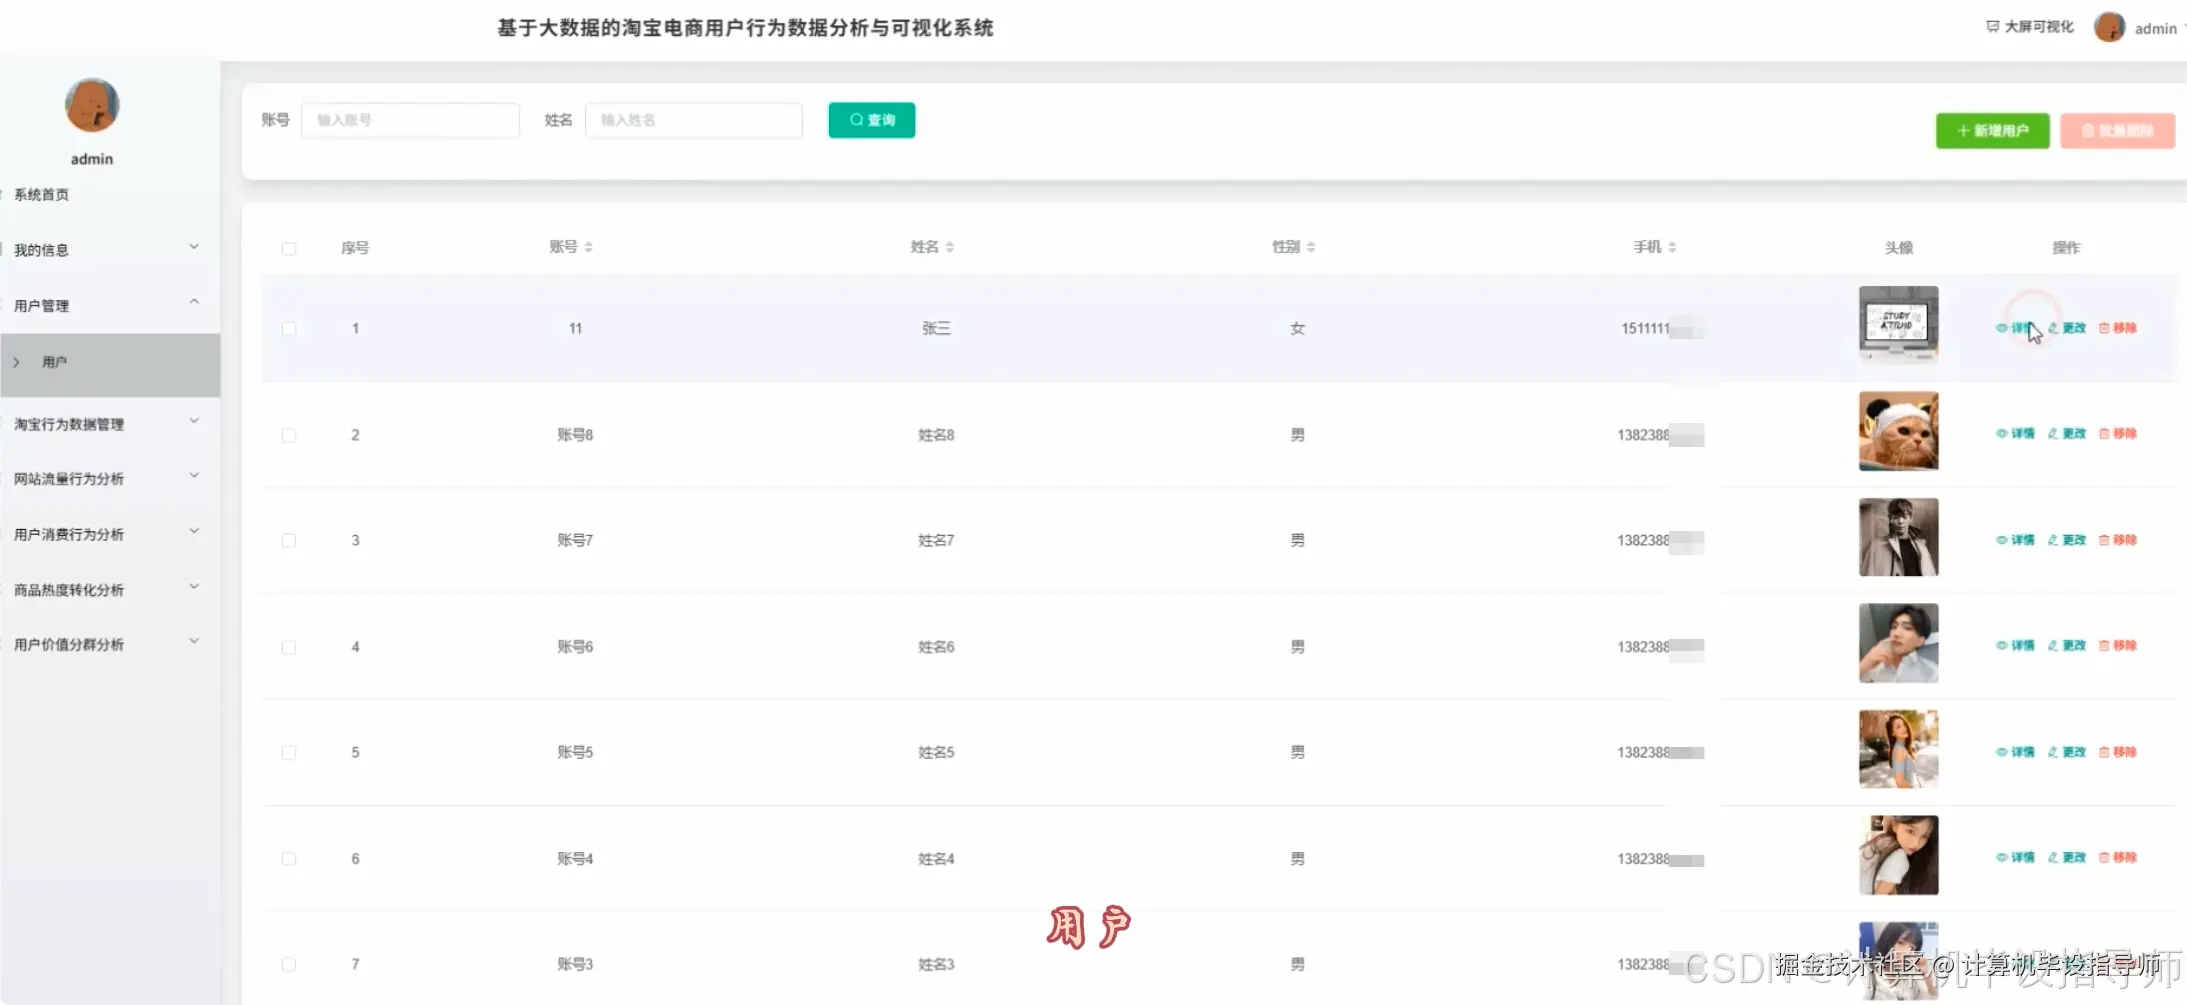View details (详情) of user 张三
2187x1005 pixels.
point(2015,328)
